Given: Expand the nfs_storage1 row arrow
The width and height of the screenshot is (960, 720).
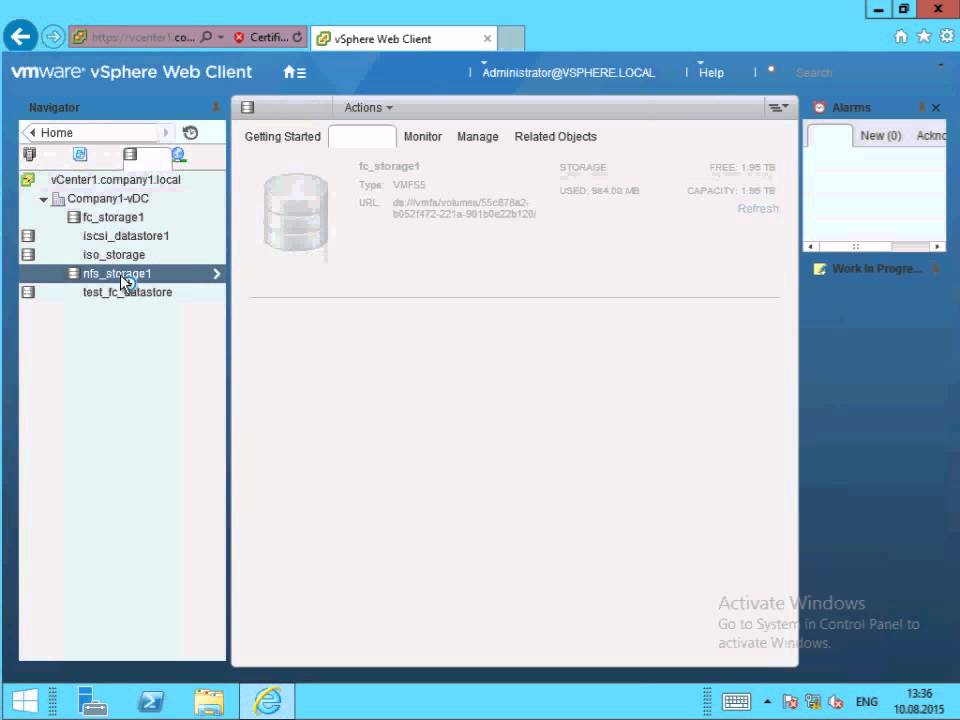Looking at the screenshot, I should point(216,274).
